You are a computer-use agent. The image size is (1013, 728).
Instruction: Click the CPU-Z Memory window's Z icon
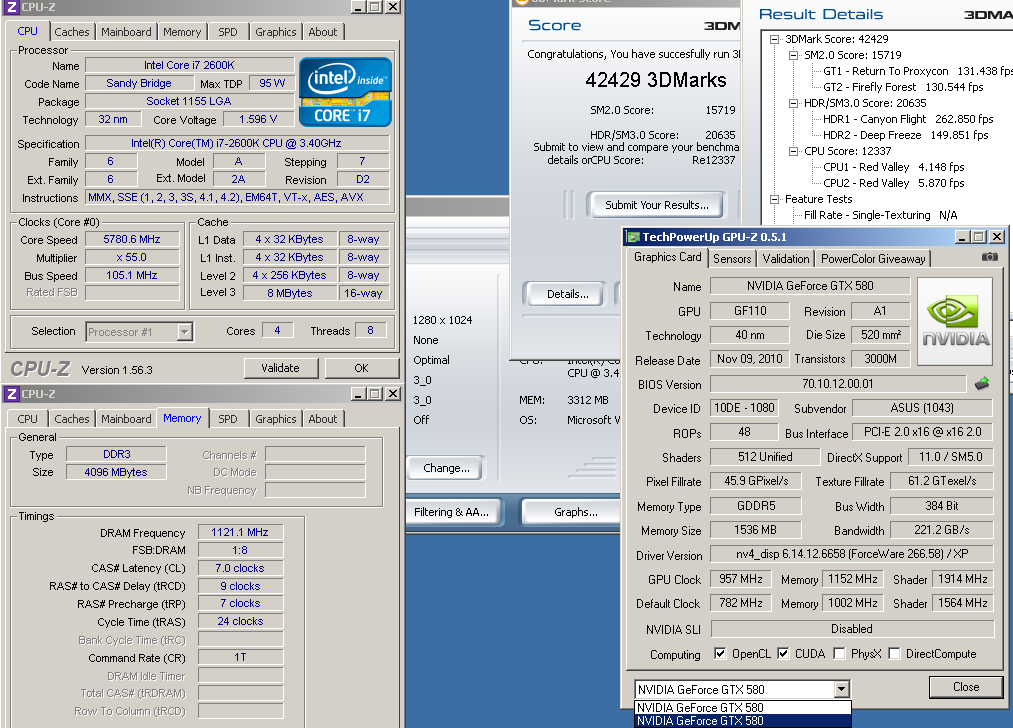coord(12,393)
